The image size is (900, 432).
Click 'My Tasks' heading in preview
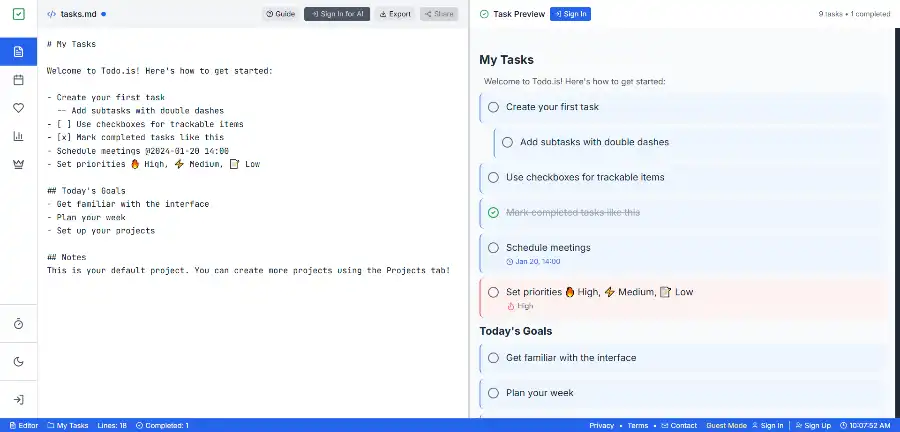point(506,60)
